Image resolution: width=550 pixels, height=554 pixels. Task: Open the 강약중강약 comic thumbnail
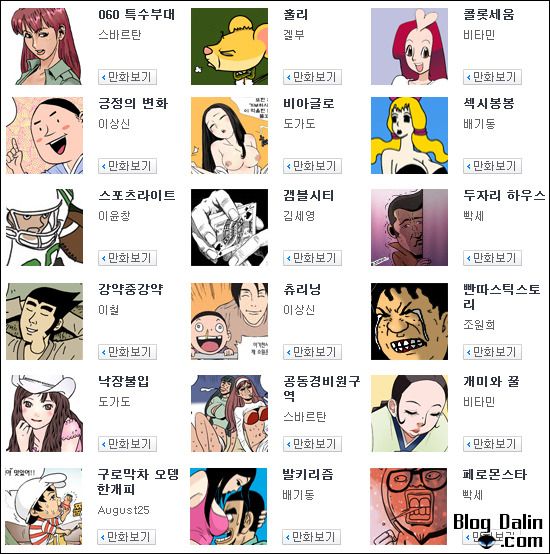[45, 321]
